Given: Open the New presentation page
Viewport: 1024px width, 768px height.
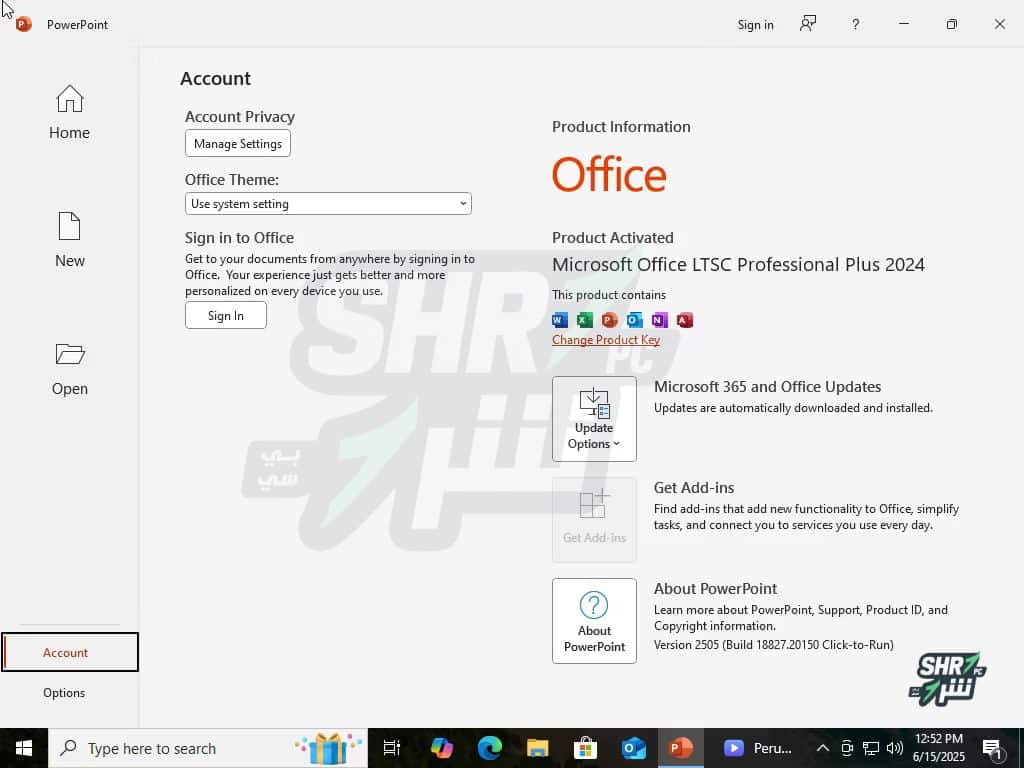Looking at the screenshot, I should click(x=69, y=240).
